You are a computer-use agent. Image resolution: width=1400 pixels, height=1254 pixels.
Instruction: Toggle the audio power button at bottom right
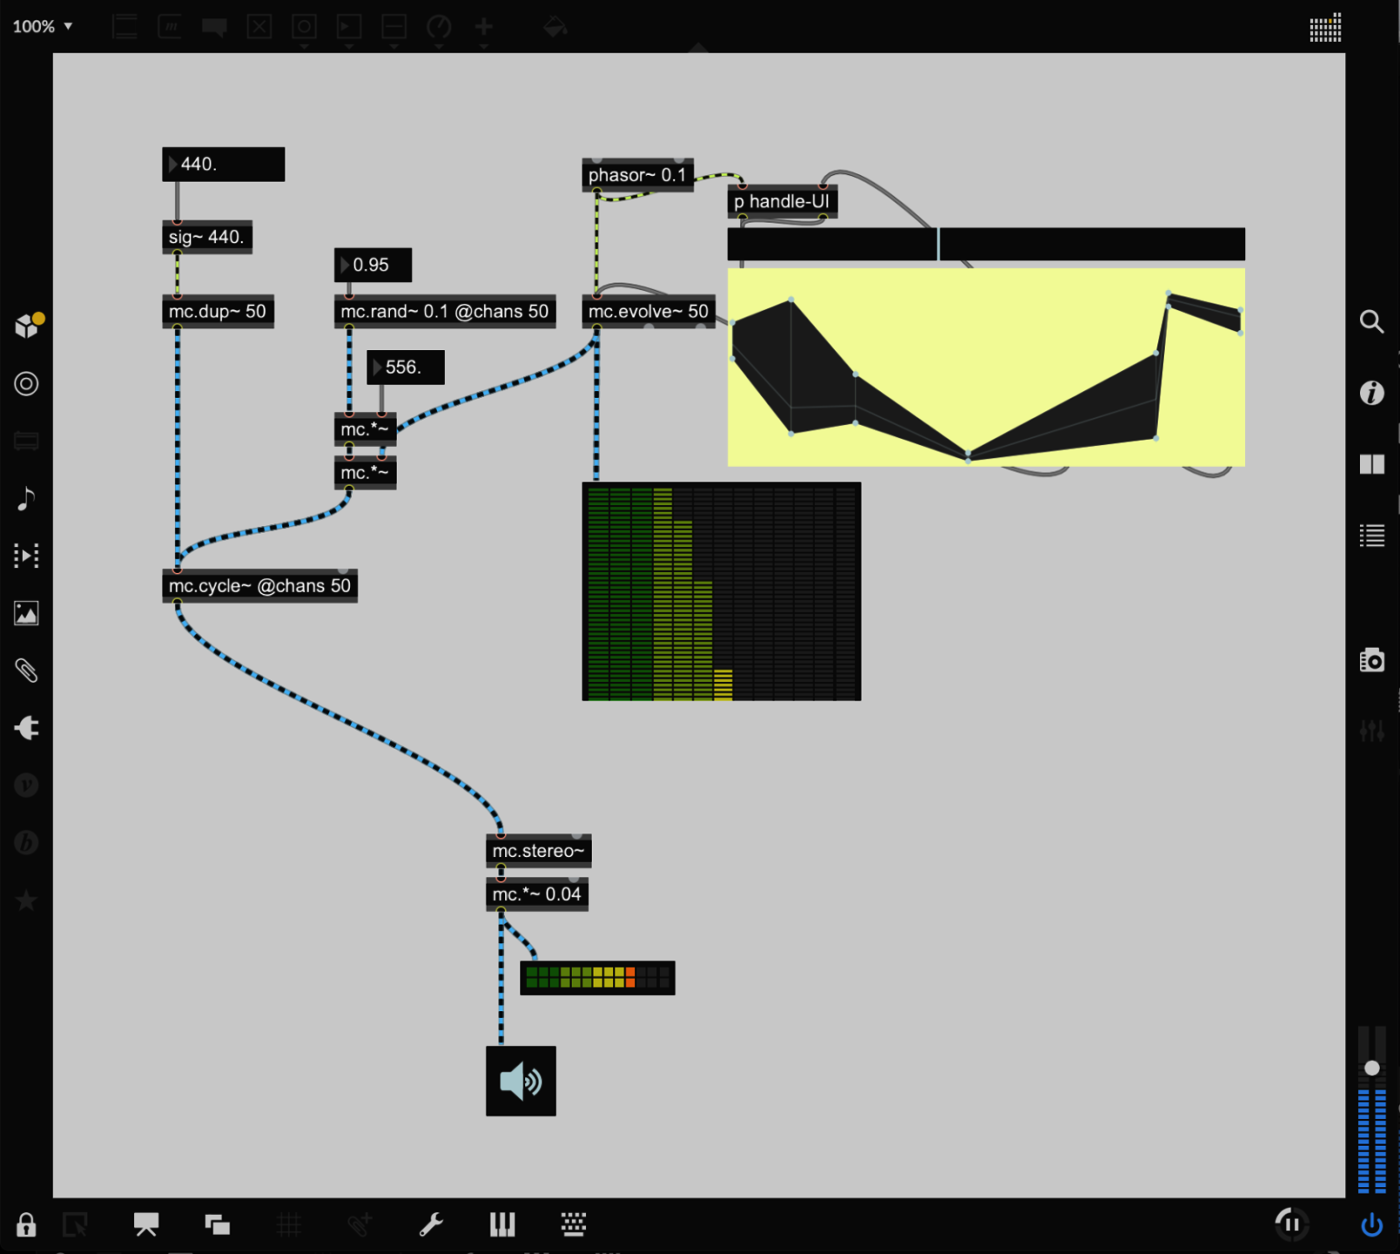(x=1372, y=1224)
